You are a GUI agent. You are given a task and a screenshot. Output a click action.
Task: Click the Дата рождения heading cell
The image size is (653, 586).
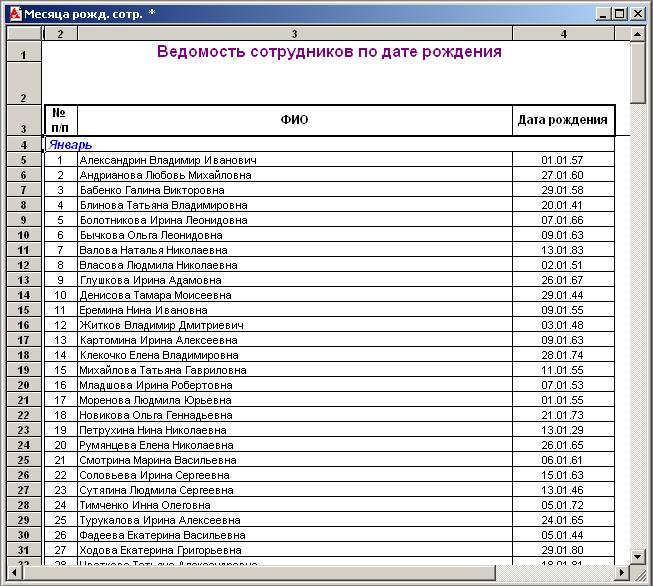[563, 120]
